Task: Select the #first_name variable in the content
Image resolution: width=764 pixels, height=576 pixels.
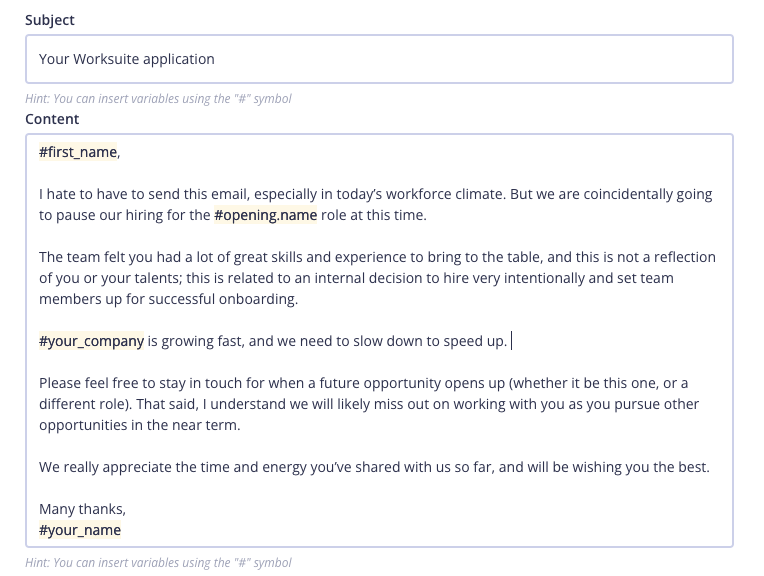Action: point(78,153)
